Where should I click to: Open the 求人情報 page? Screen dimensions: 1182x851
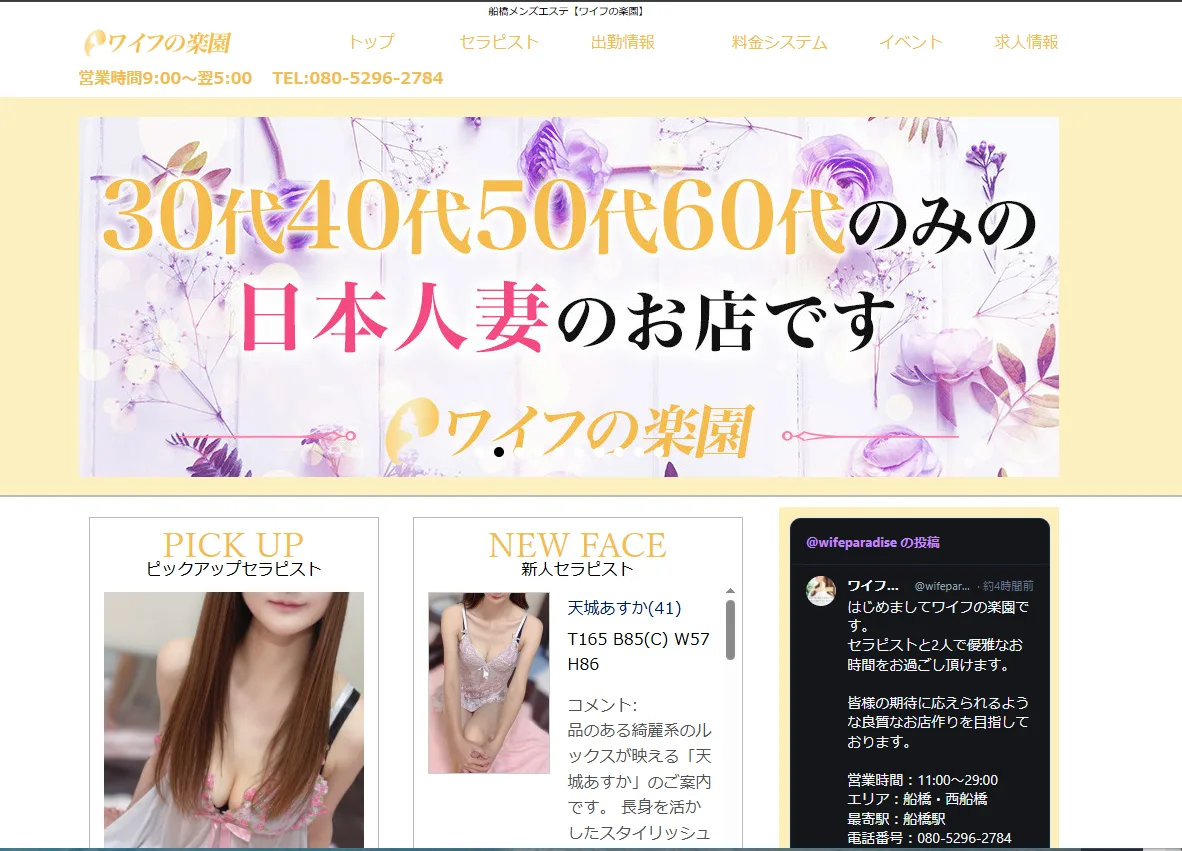click(1026, 42)
